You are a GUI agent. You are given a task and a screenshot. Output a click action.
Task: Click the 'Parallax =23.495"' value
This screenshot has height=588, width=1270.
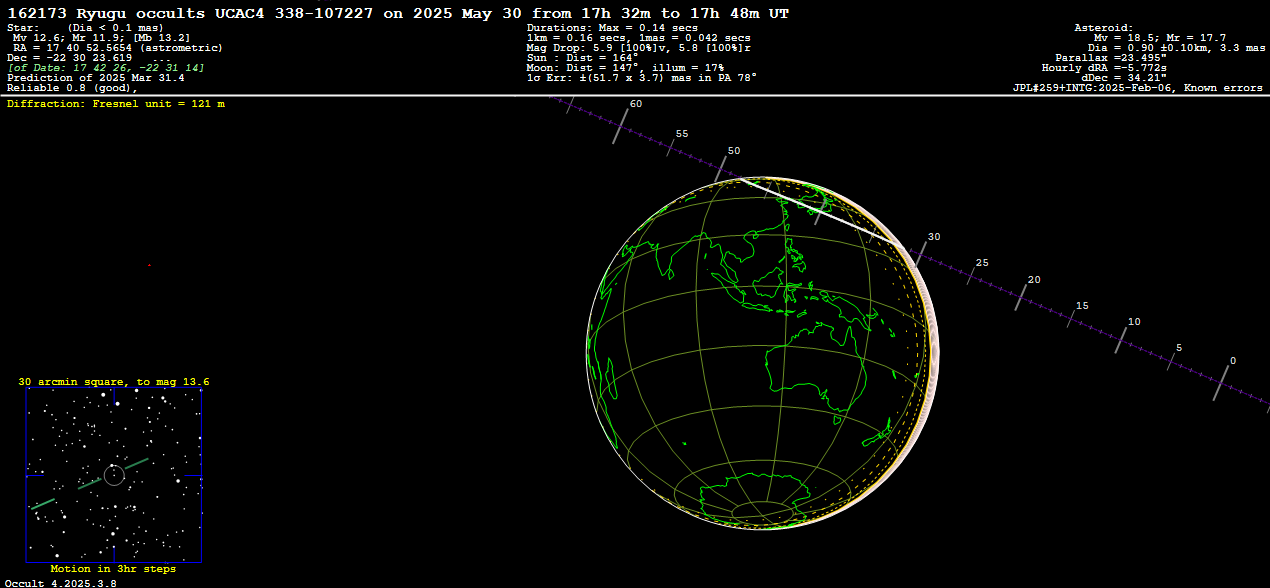click(1112, 58)
